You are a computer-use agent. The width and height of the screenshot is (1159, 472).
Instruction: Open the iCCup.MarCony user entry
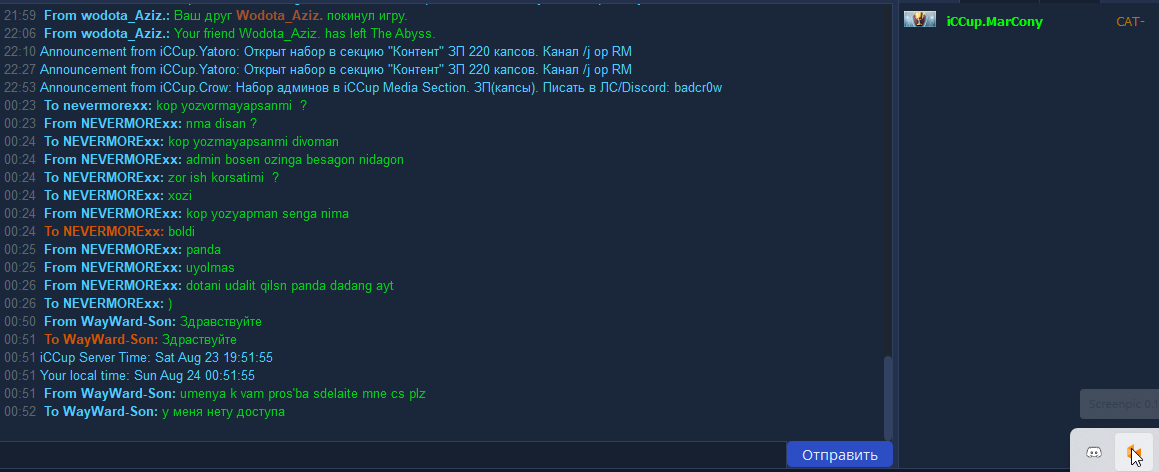(994, 21)
